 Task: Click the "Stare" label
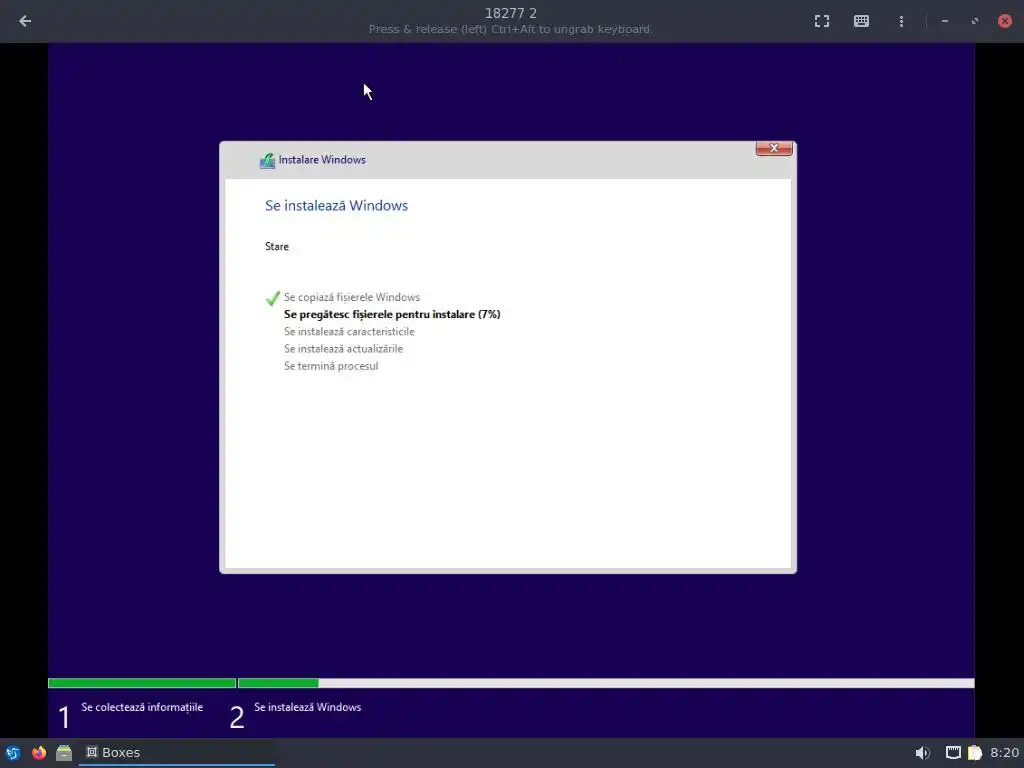point(277,247)
